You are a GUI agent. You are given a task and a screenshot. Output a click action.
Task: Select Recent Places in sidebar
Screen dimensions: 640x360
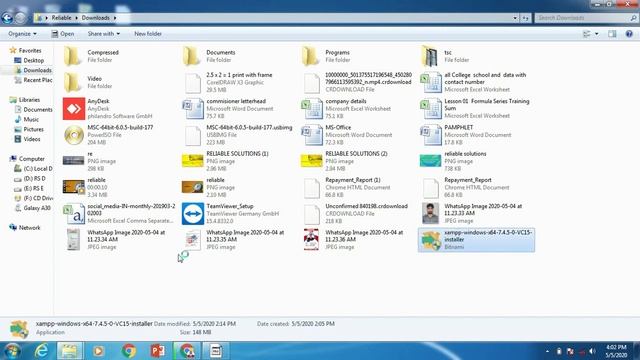tap(33, 80)
